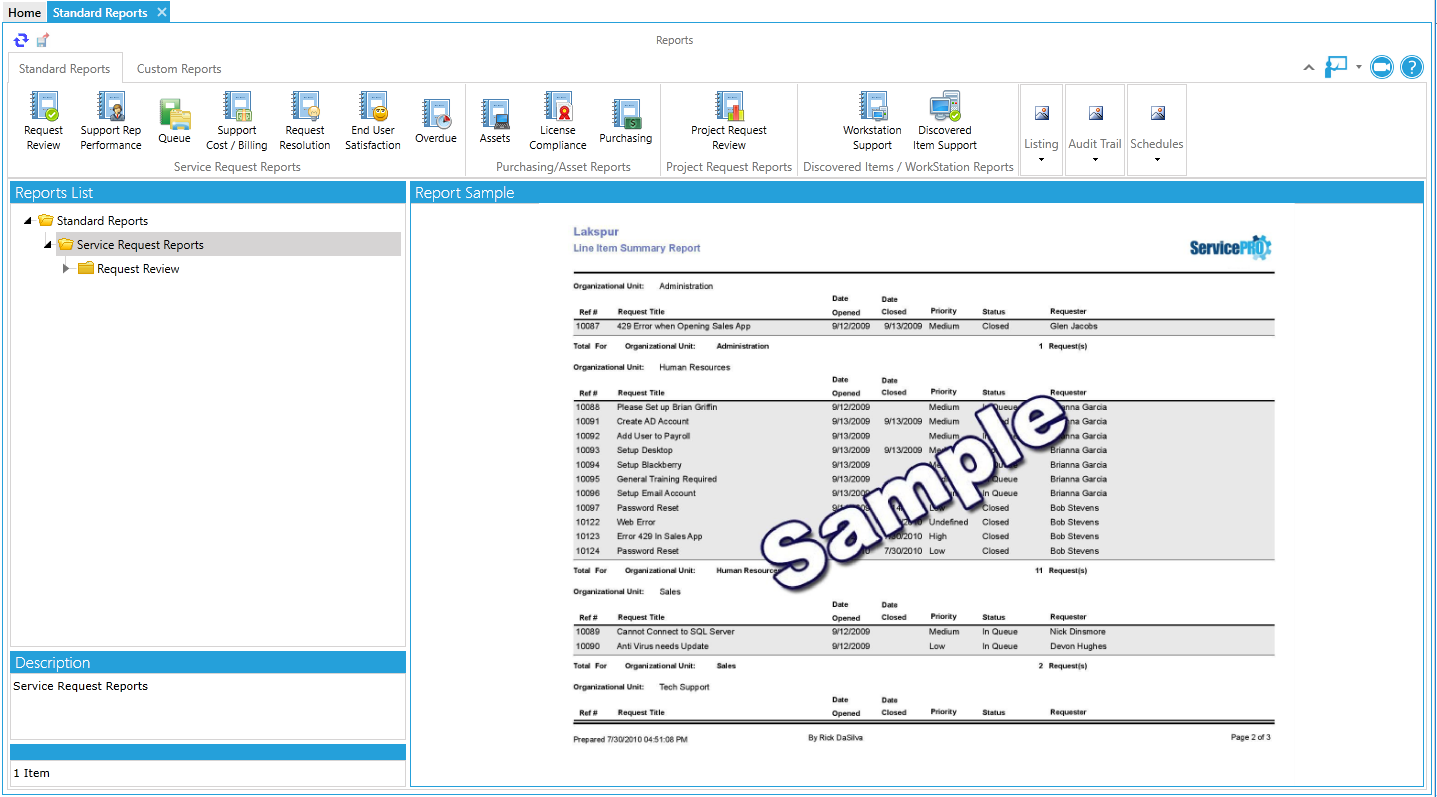Open the Queue report
Image resolution: width=1437 pixels, height=797 pixels.
tap(174, 122)
